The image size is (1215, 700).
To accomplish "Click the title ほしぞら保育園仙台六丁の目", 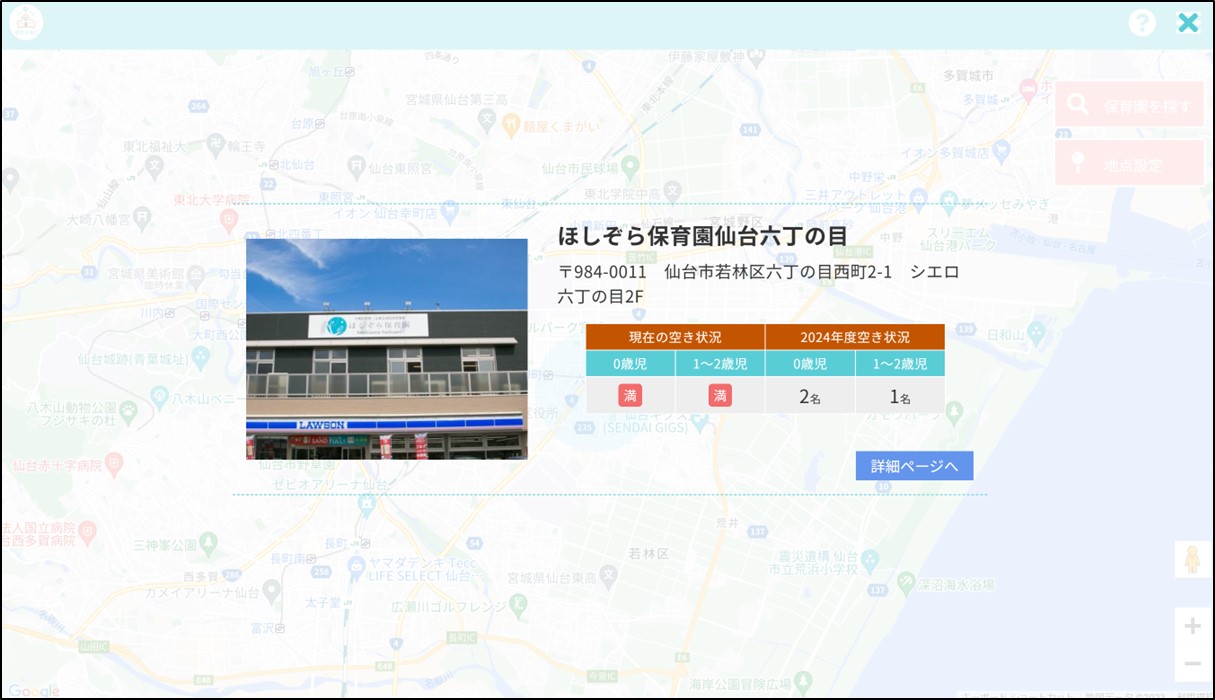I will [702, 236].
